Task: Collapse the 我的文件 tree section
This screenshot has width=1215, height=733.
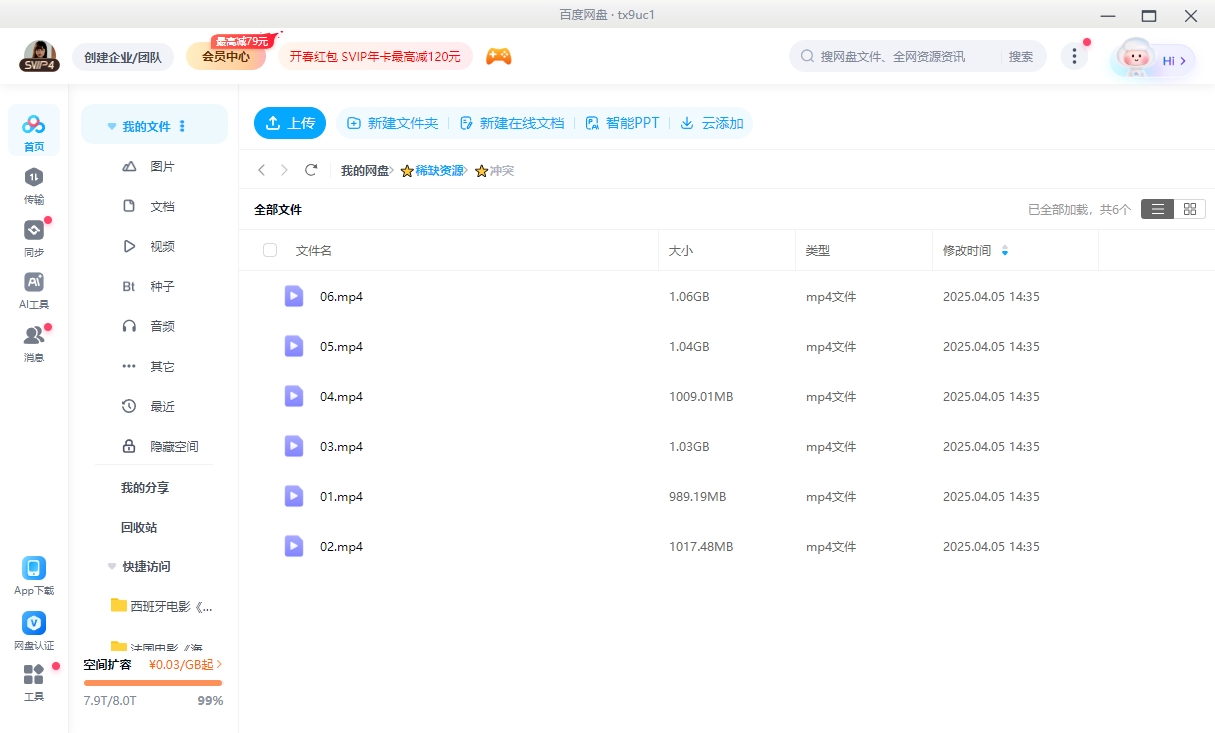Action: [111, 124]
